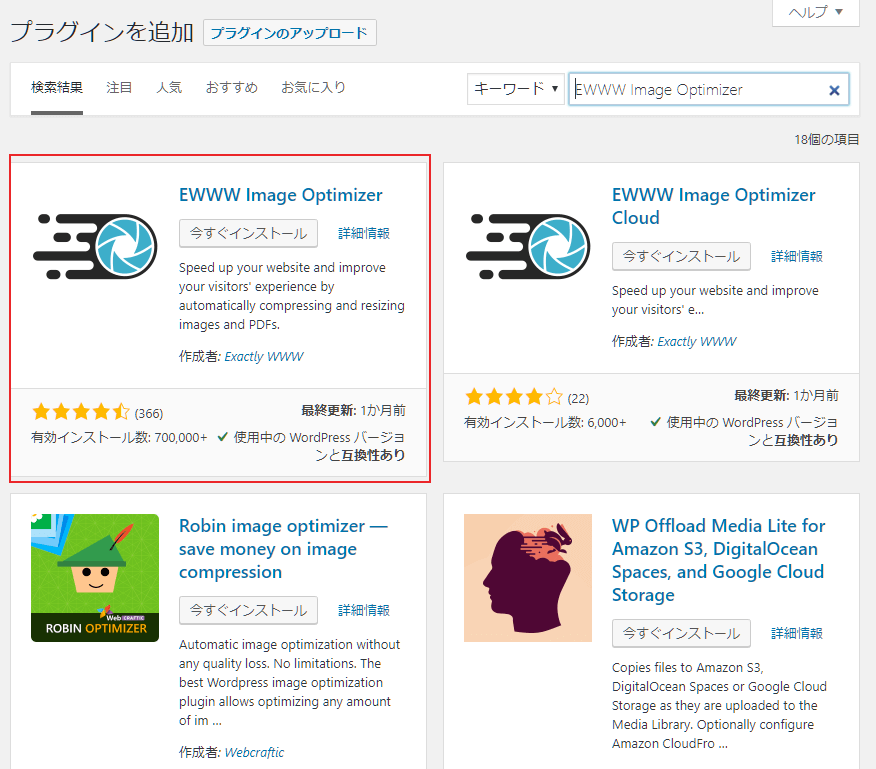Click the 有効インストール数: 6,000+ text
The width and height of the screenshot is (876, 769).
click(x=545, y=422)
